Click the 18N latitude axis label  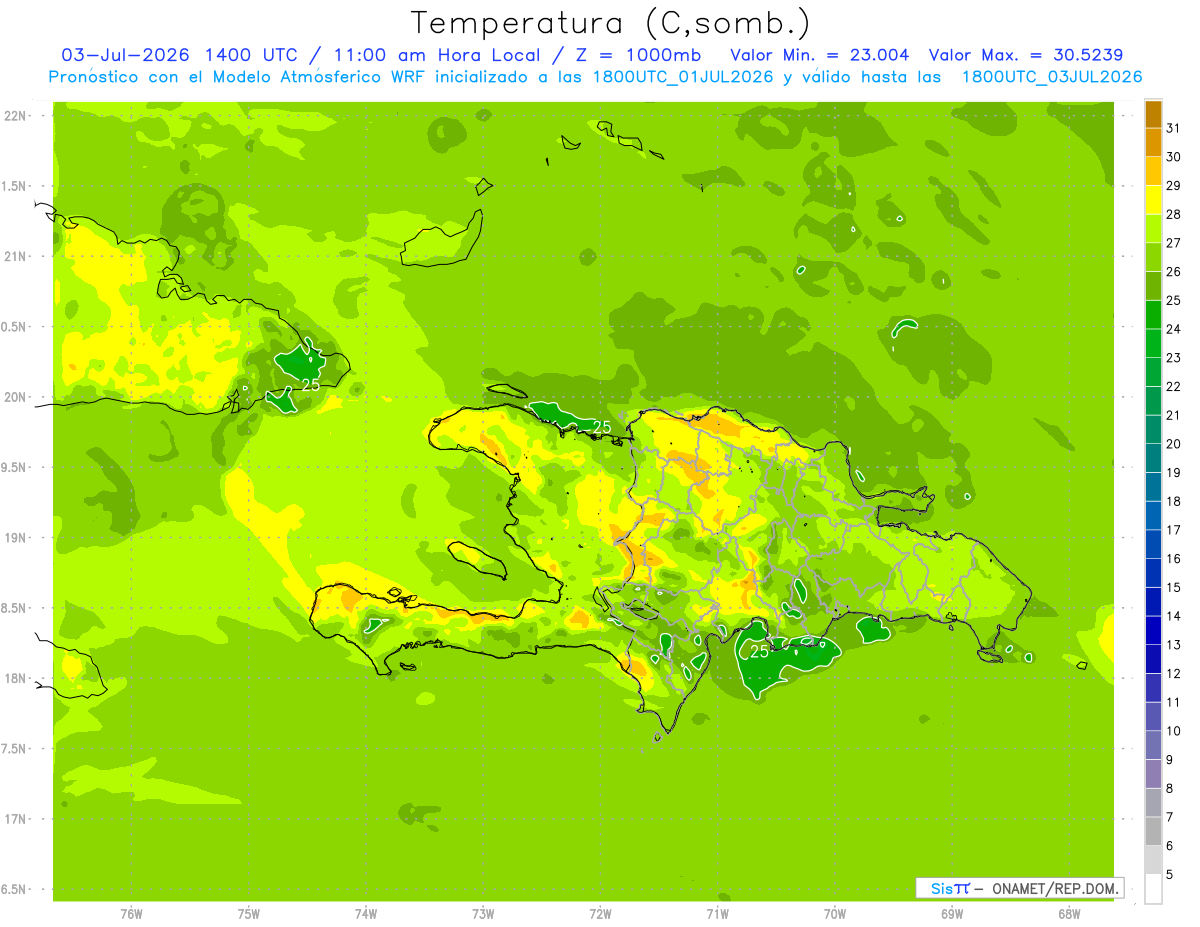pyautogui.click(x=17, y=678)
